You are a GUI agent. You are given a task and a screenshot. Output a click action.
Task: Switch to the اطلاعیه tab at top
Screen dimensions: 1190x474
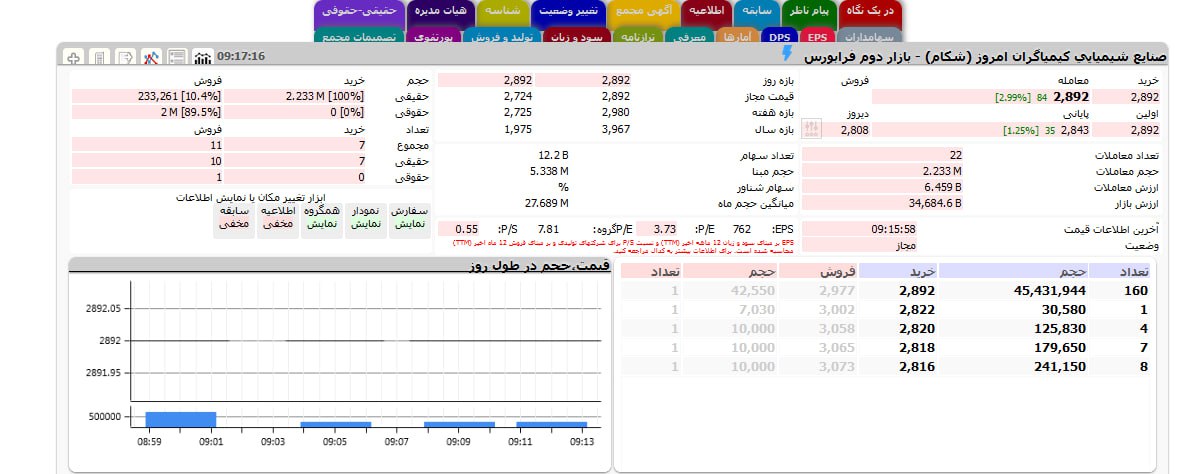point(707,13)
